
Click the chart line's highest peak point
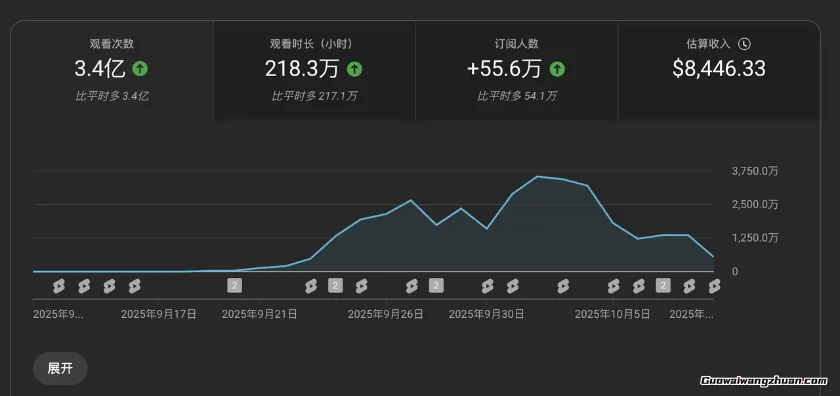[538, 176]
